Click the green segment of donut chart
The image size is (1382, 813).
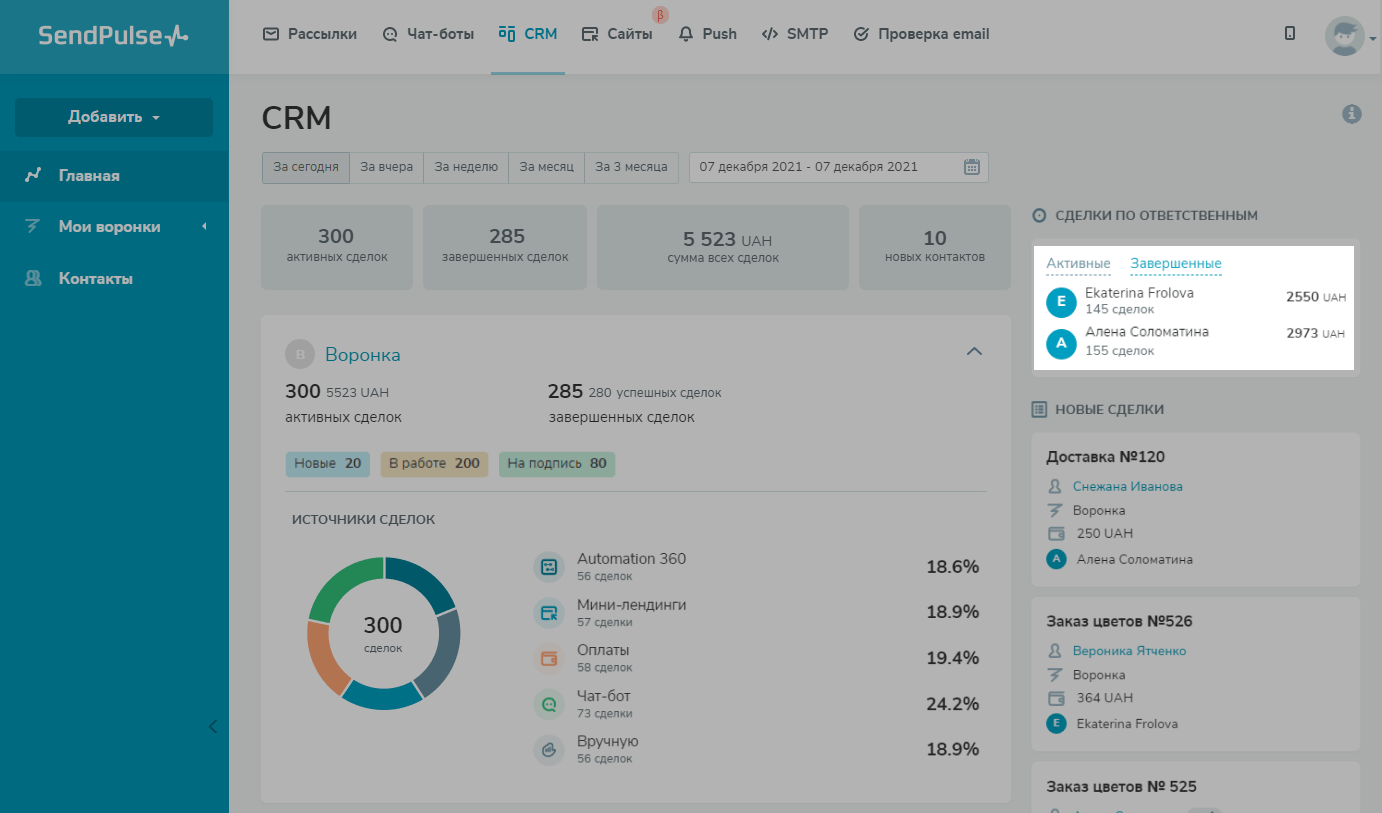[340, 587]
